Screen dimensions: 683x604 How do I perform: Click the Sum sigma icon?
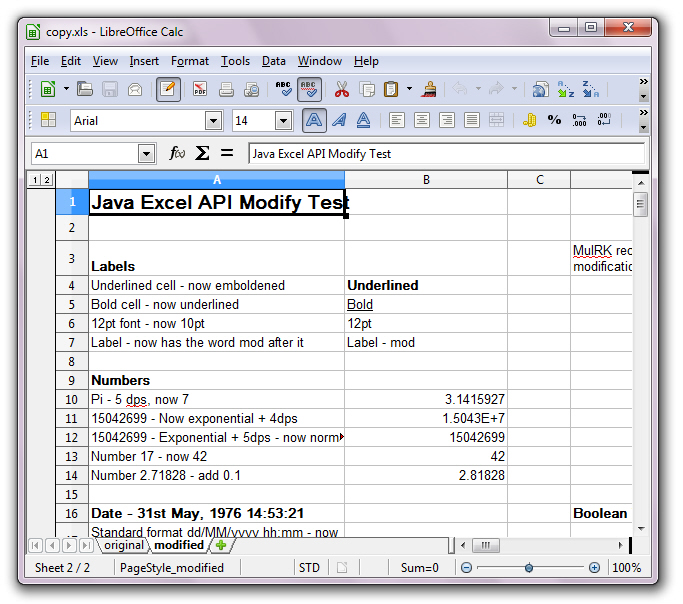point(202,153)
